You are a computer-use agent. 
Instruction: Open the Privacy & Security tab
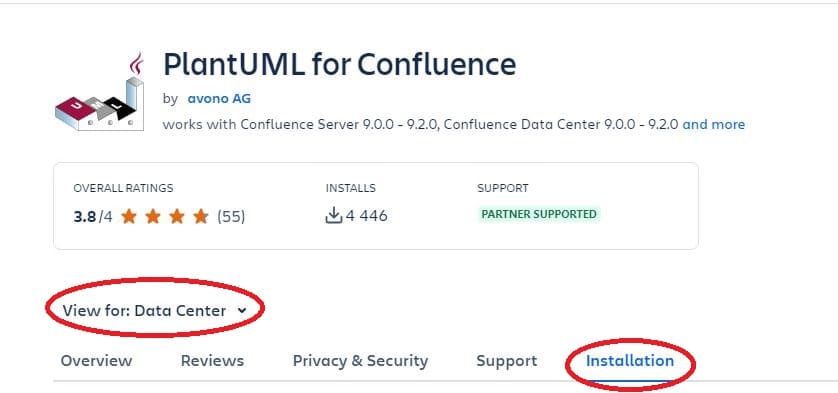pos(360,361)
